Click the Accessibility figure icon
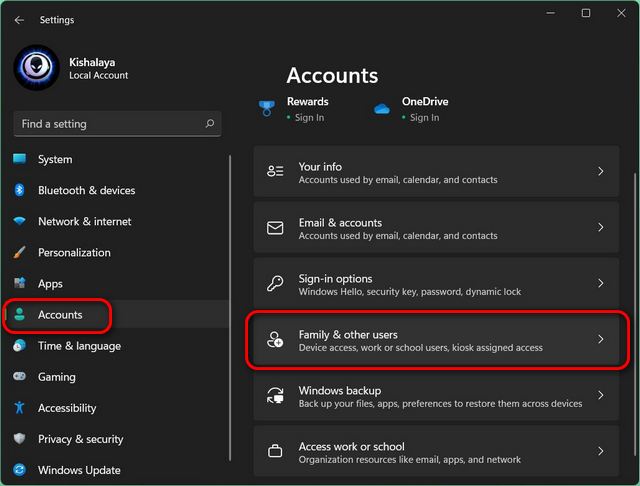Image resolution: width=640 pixels, height=486 pixels. click(x=19, y=408)
